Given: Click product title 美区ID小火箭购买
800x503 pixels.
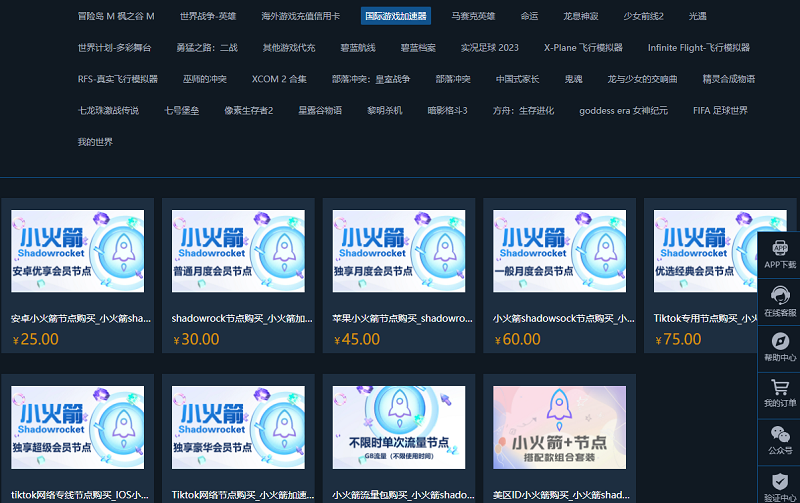Looking at the screenshot, I should coord(561,495).
